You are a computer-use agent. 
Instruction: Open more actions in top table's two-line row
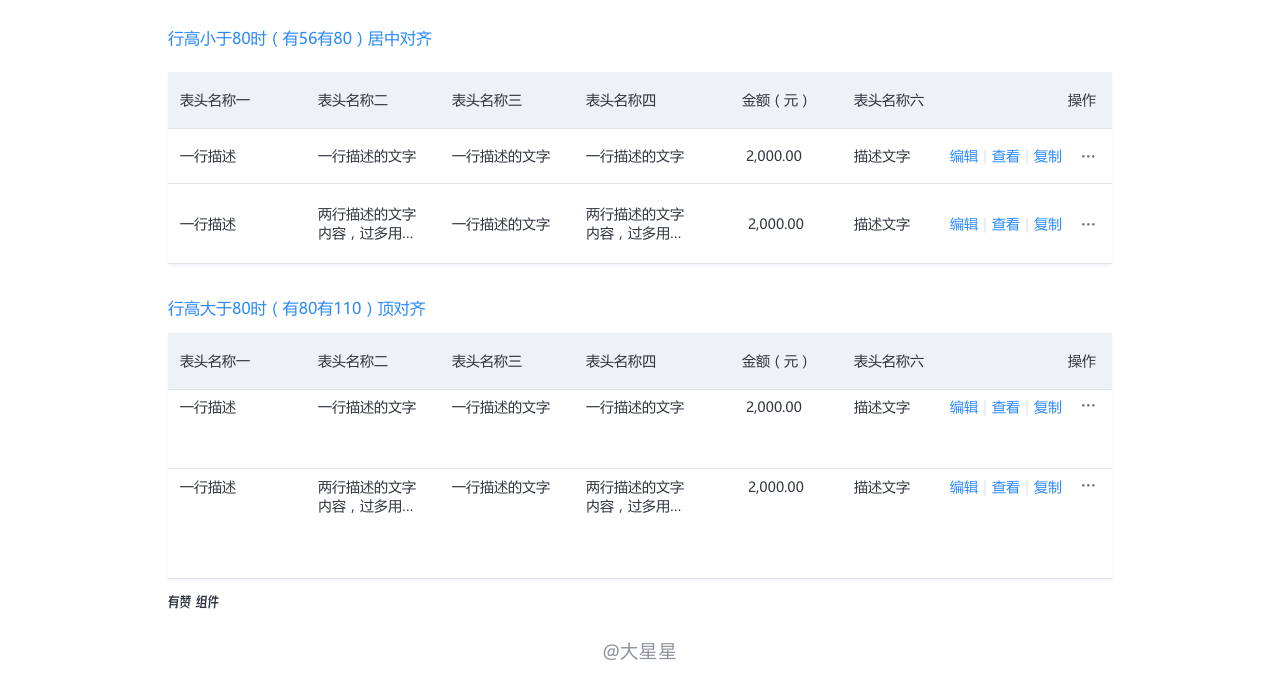(1088, 224)
